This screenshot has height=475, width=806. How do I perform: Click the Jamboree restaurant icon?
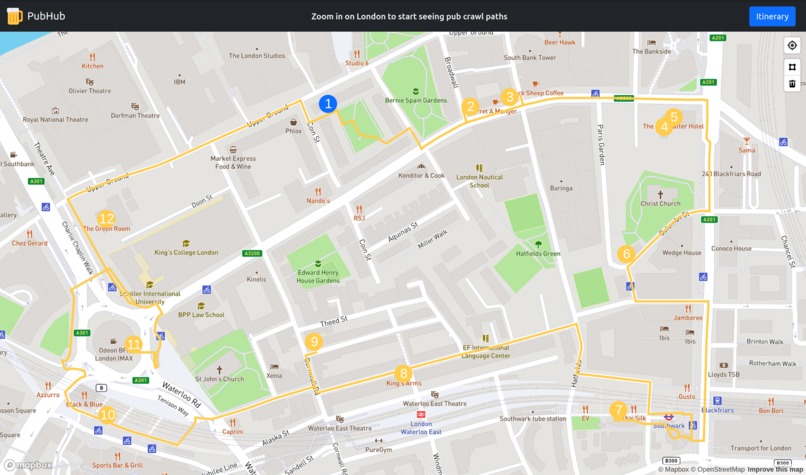point(688,309)
